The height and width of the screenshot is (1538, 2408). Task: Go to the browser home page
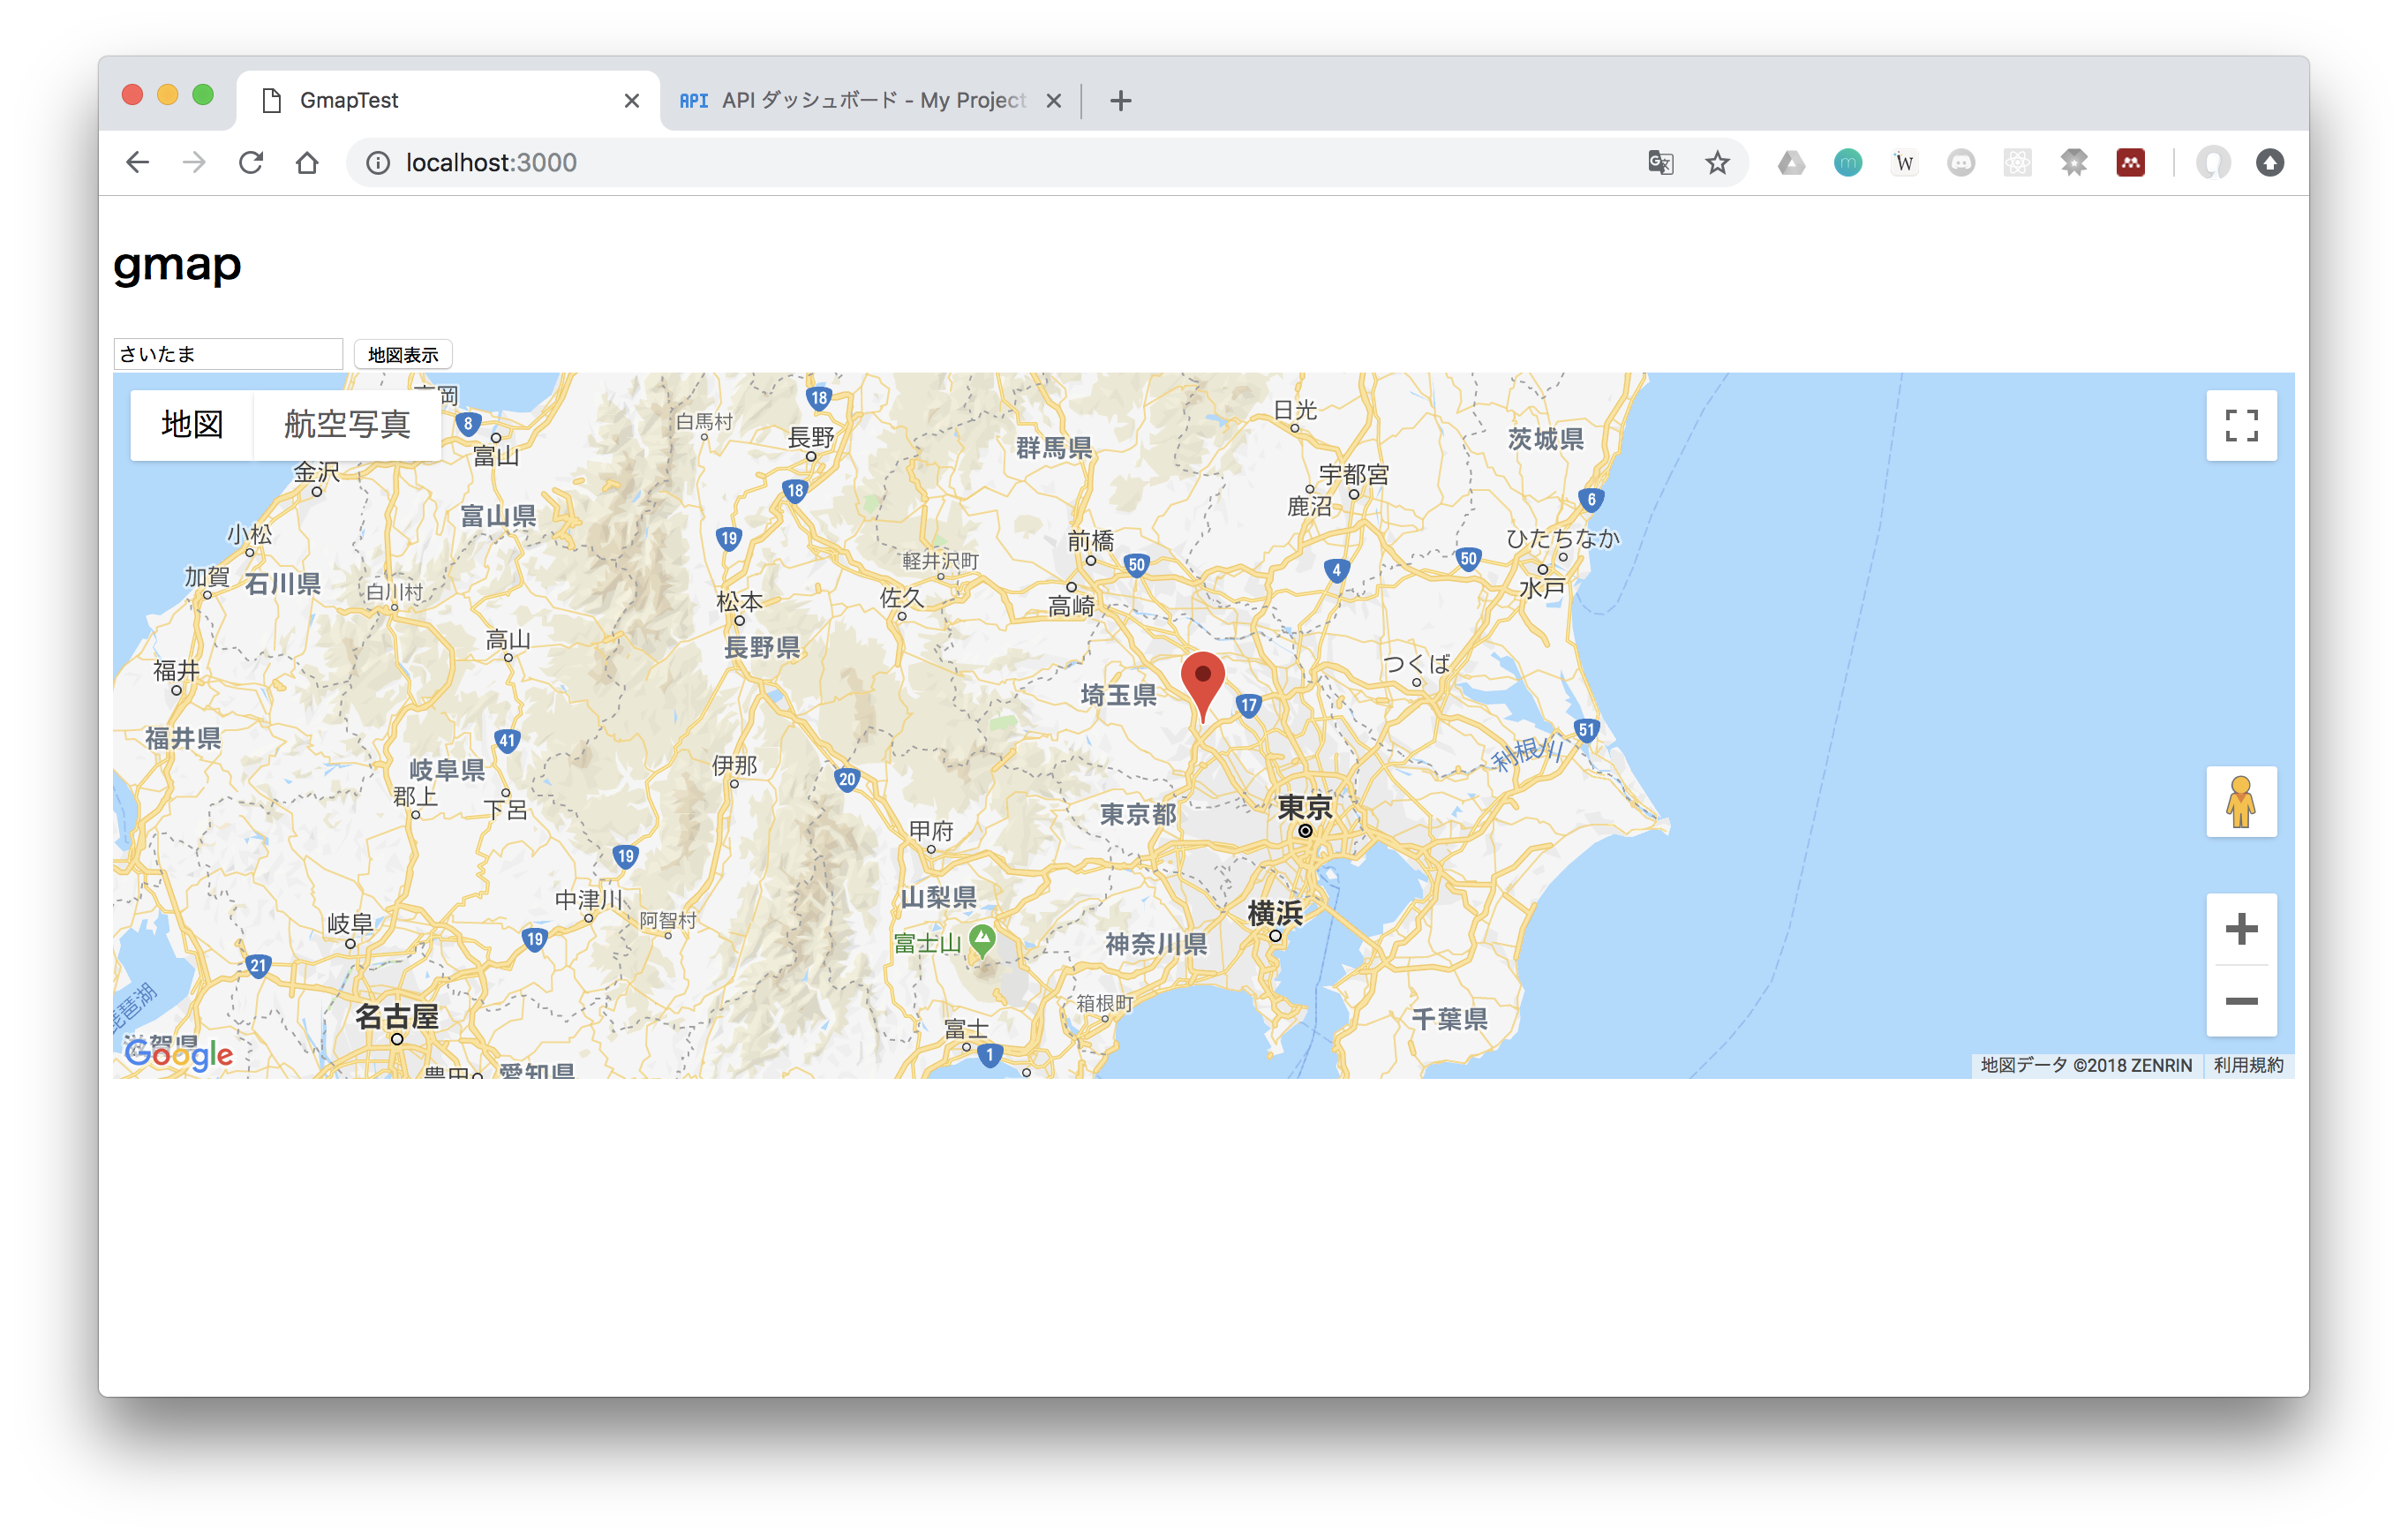(308, 163)
